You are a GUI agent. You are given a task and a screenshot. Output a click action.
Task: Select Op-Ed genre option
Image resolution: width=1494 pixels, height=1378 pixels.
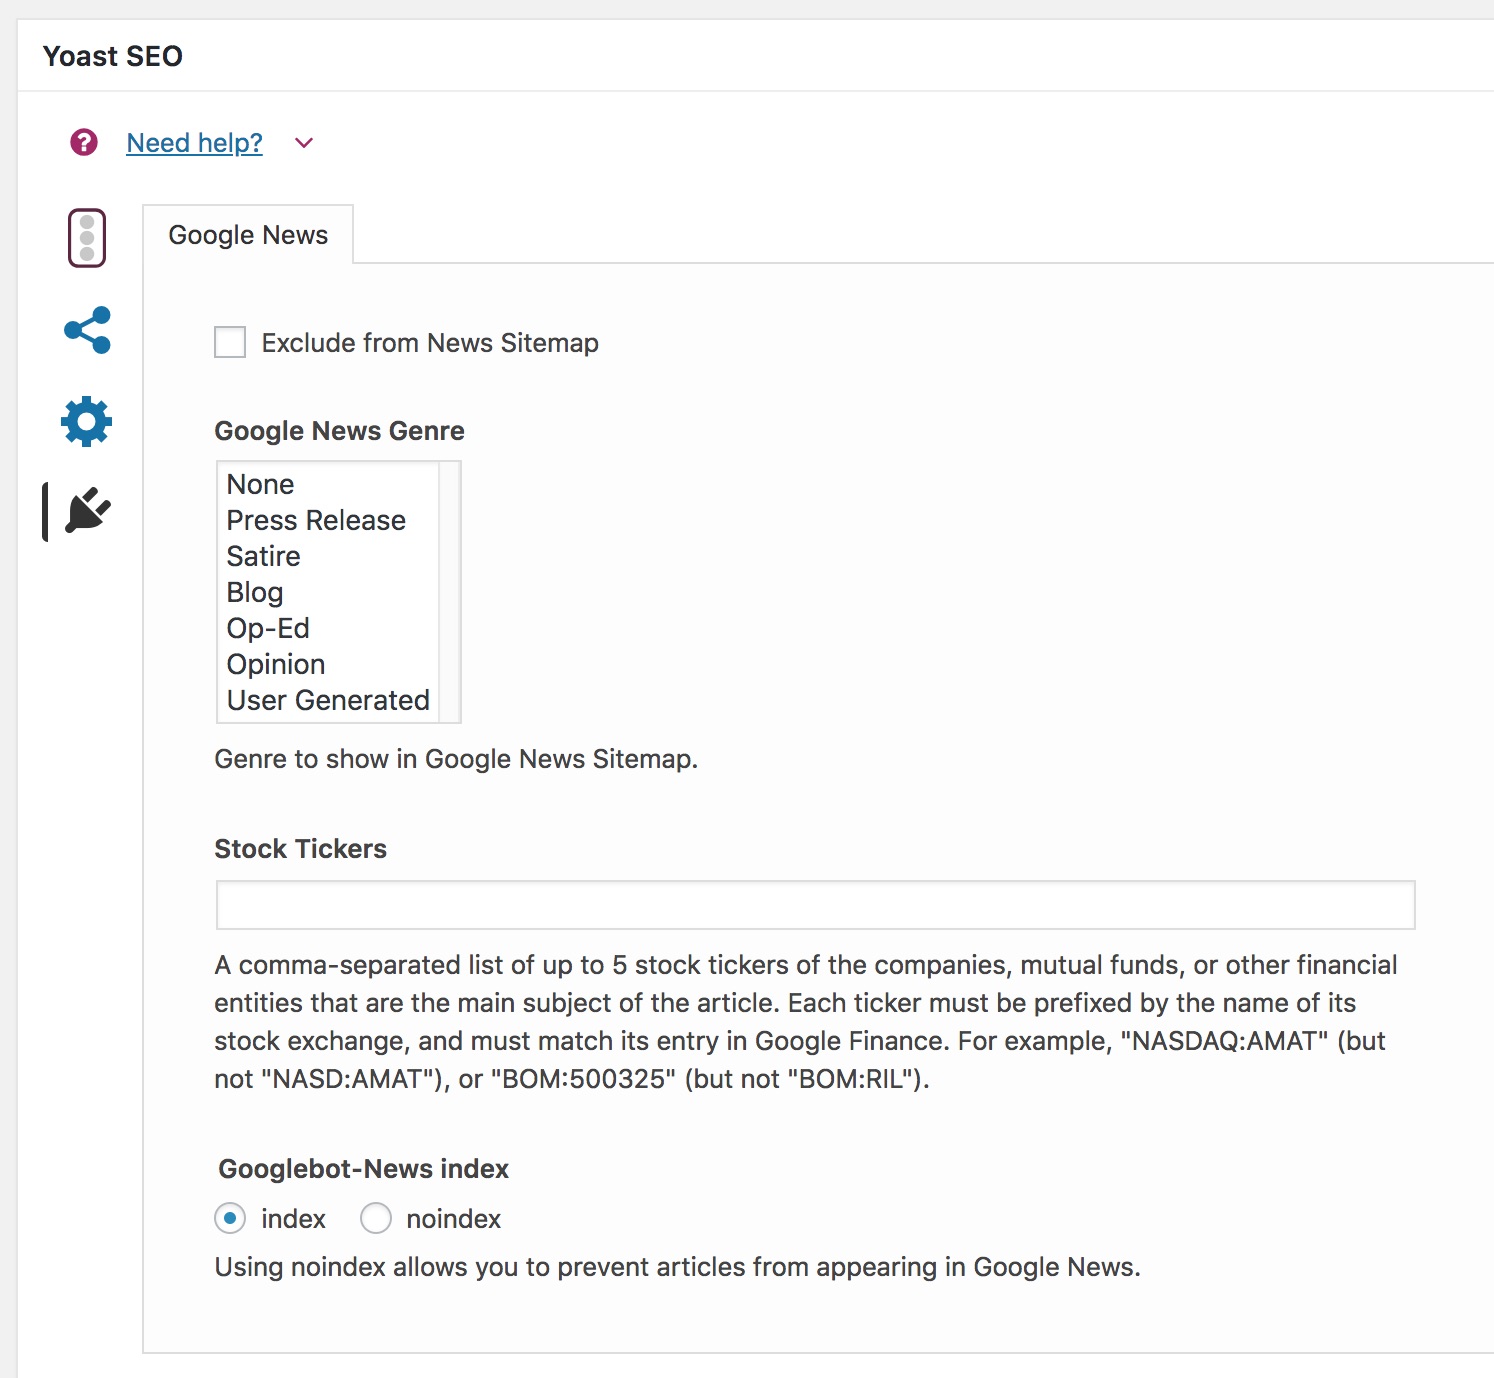(x=328, y=628)
